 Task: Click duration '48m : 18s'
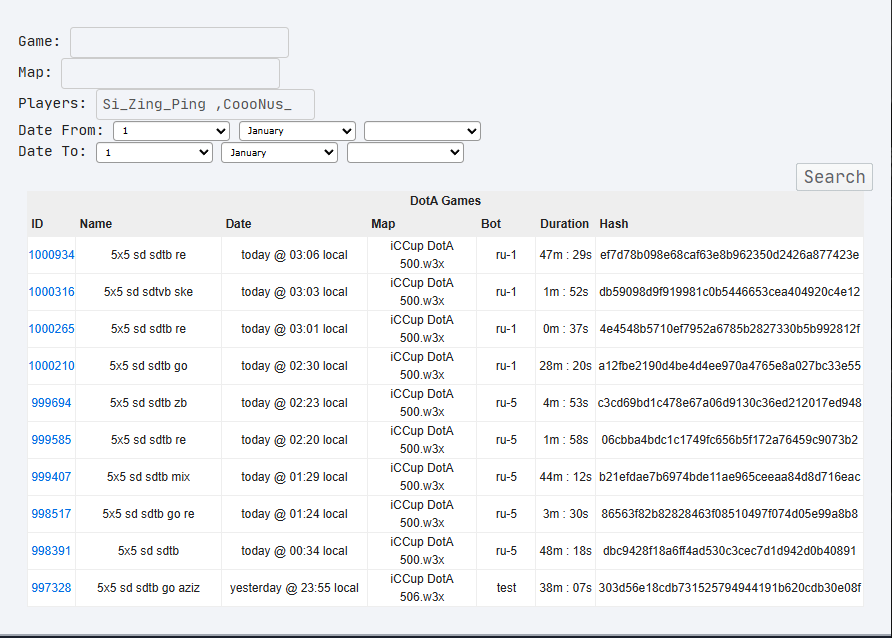tap(565, 550)
